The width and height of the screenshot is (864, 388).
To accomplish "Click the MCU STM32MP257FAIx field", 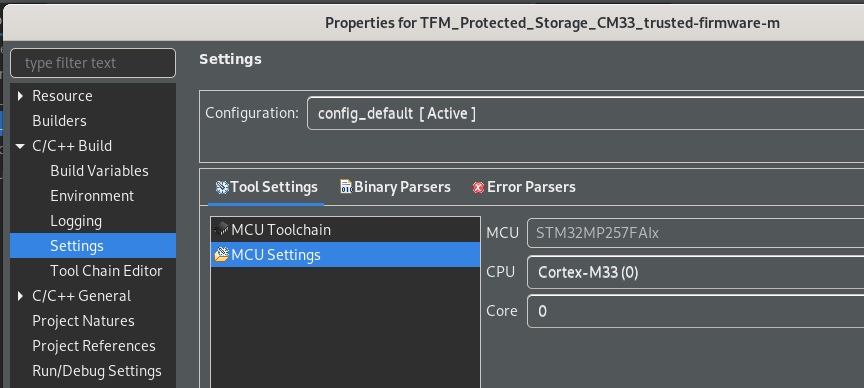I will 695,233.
